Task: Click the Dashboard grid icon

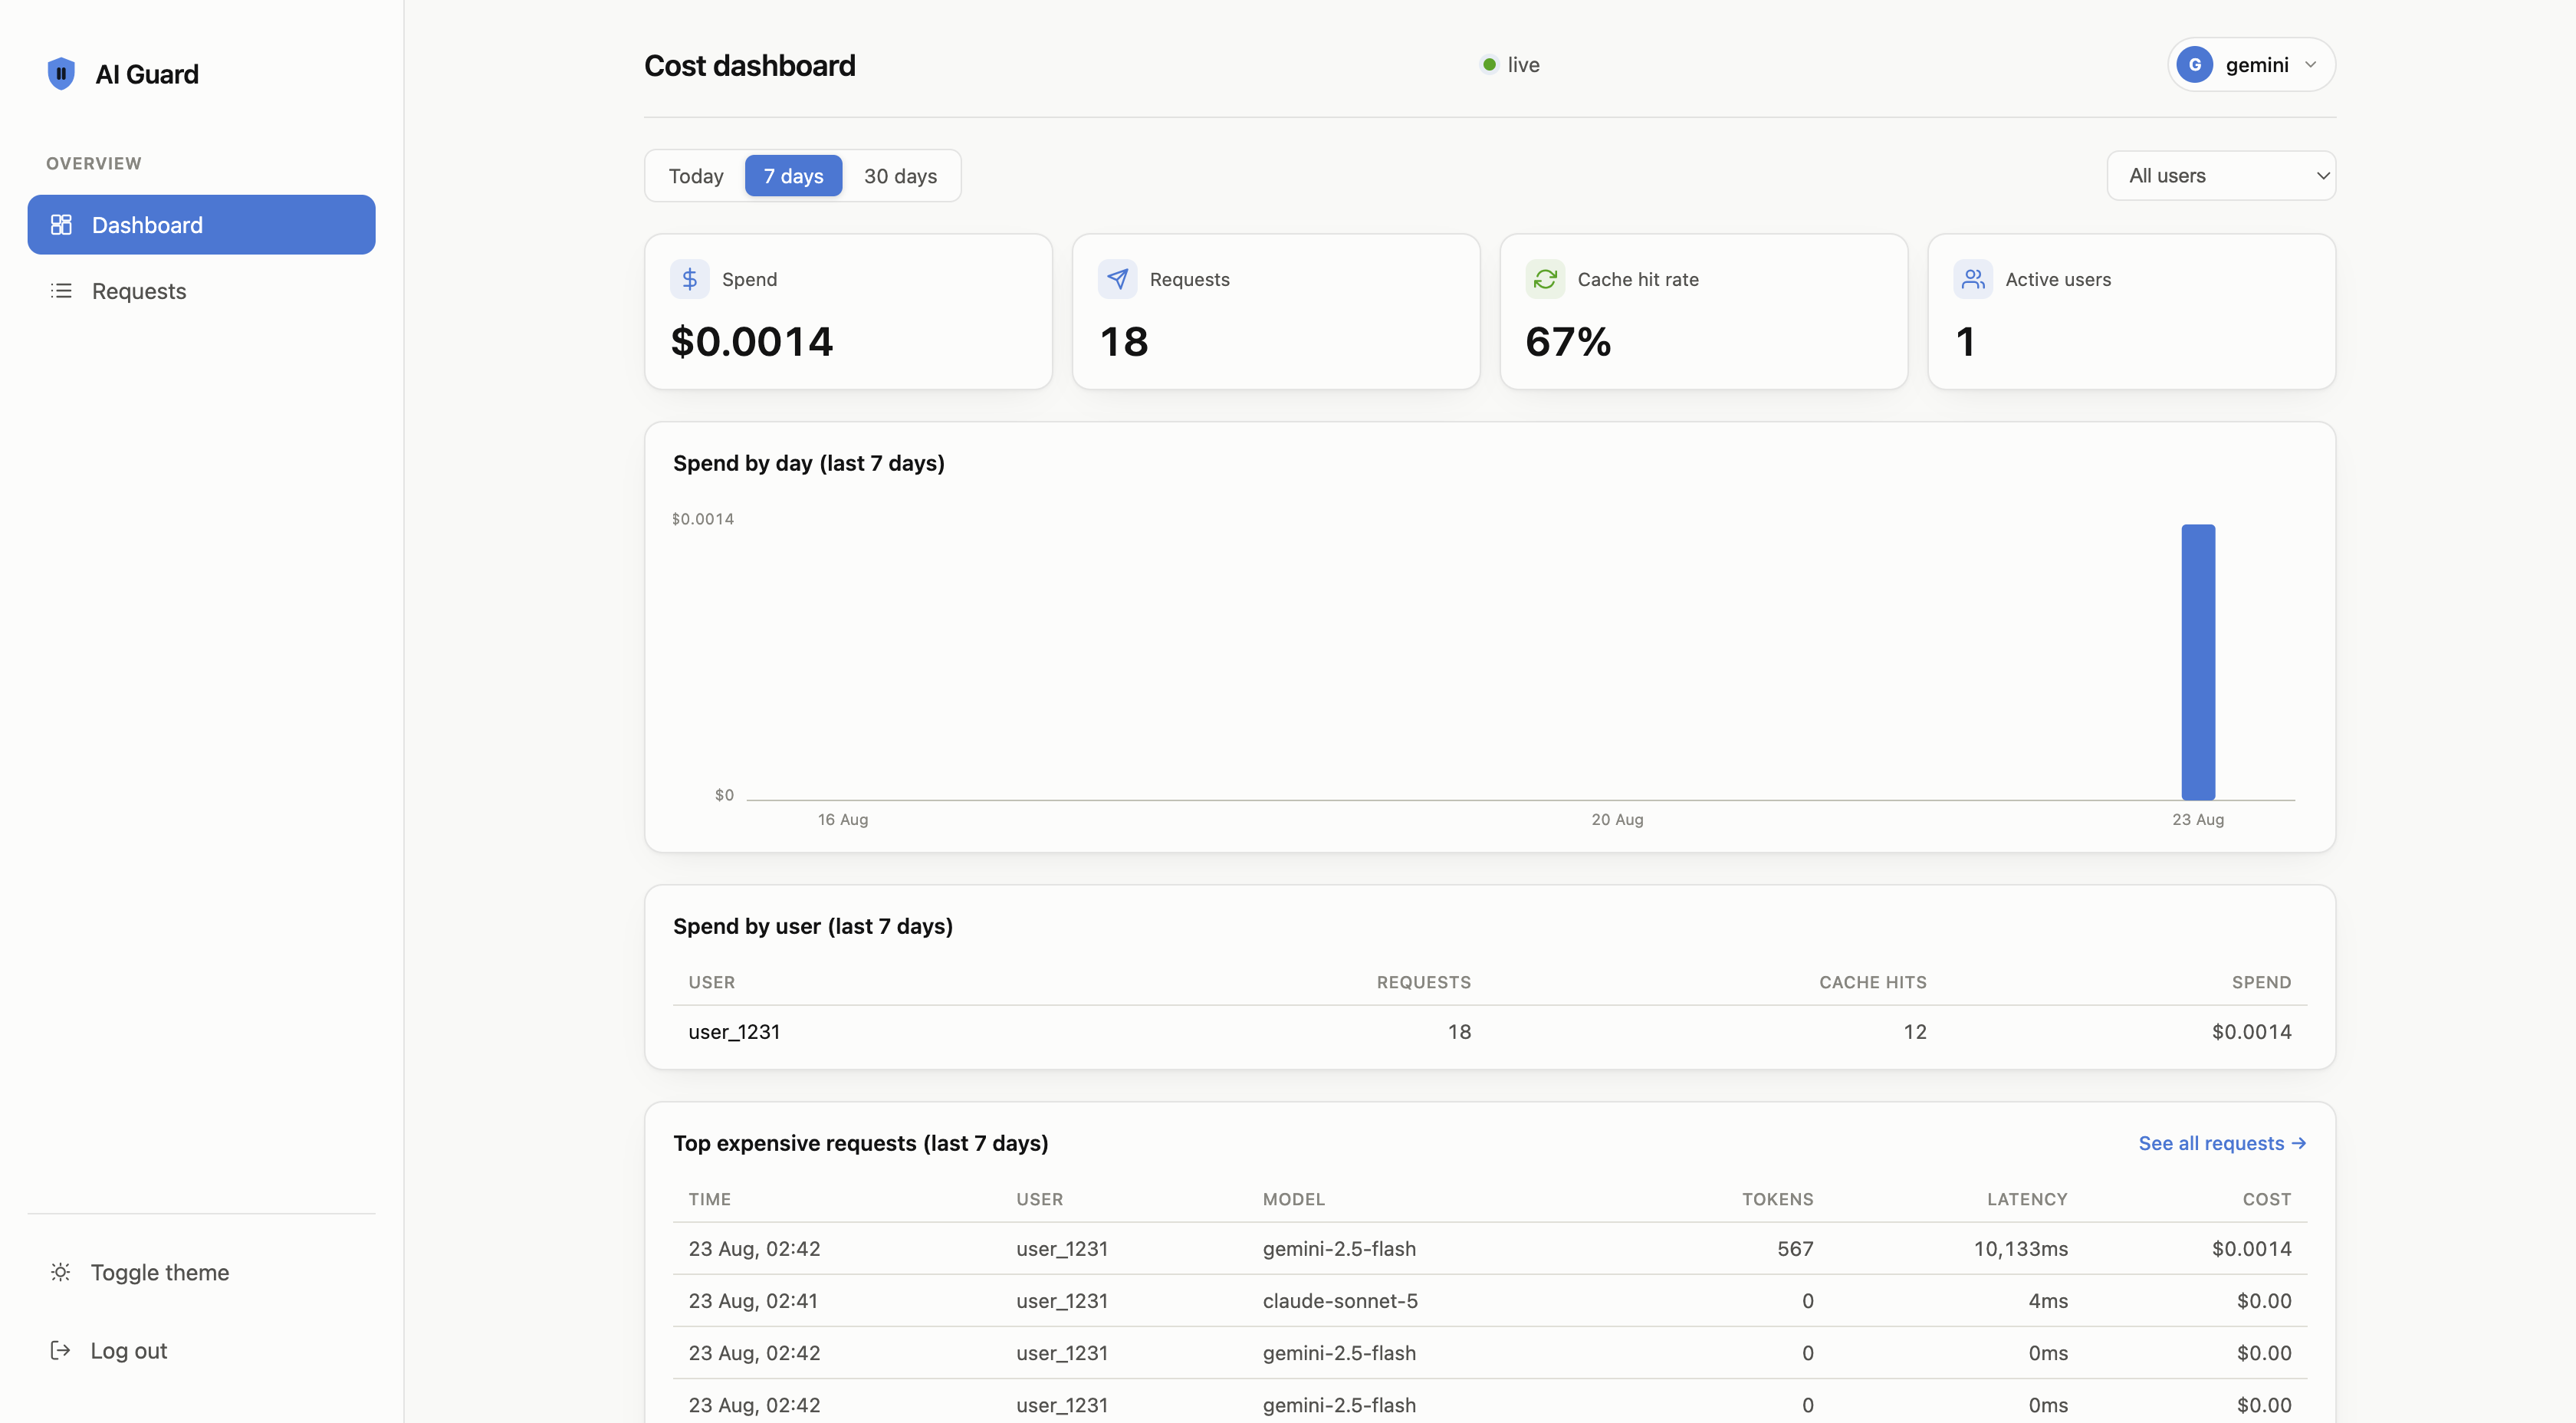Action: coord(61,225)
